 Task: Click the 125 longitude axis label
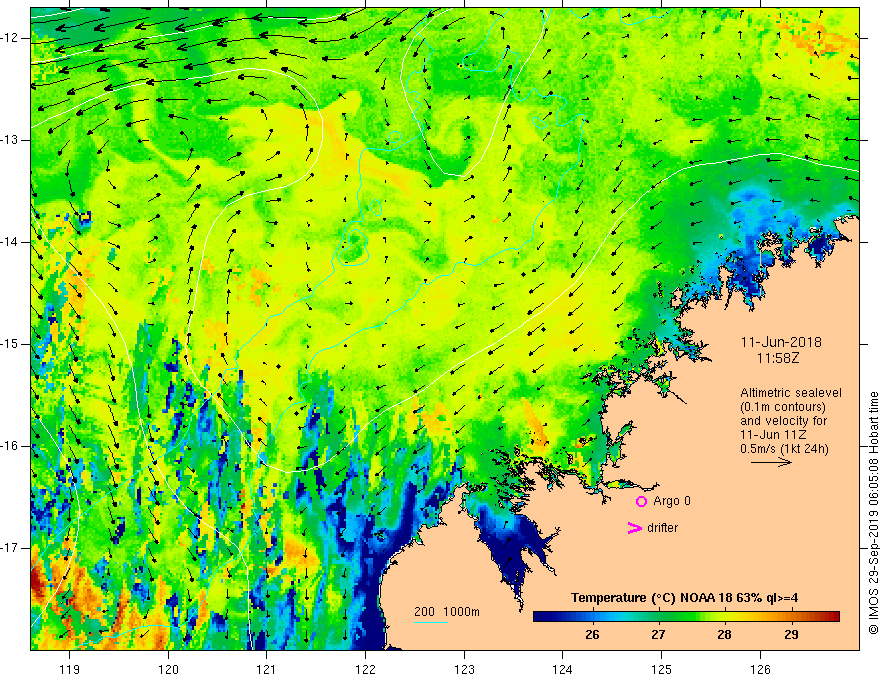coord(662,669)
